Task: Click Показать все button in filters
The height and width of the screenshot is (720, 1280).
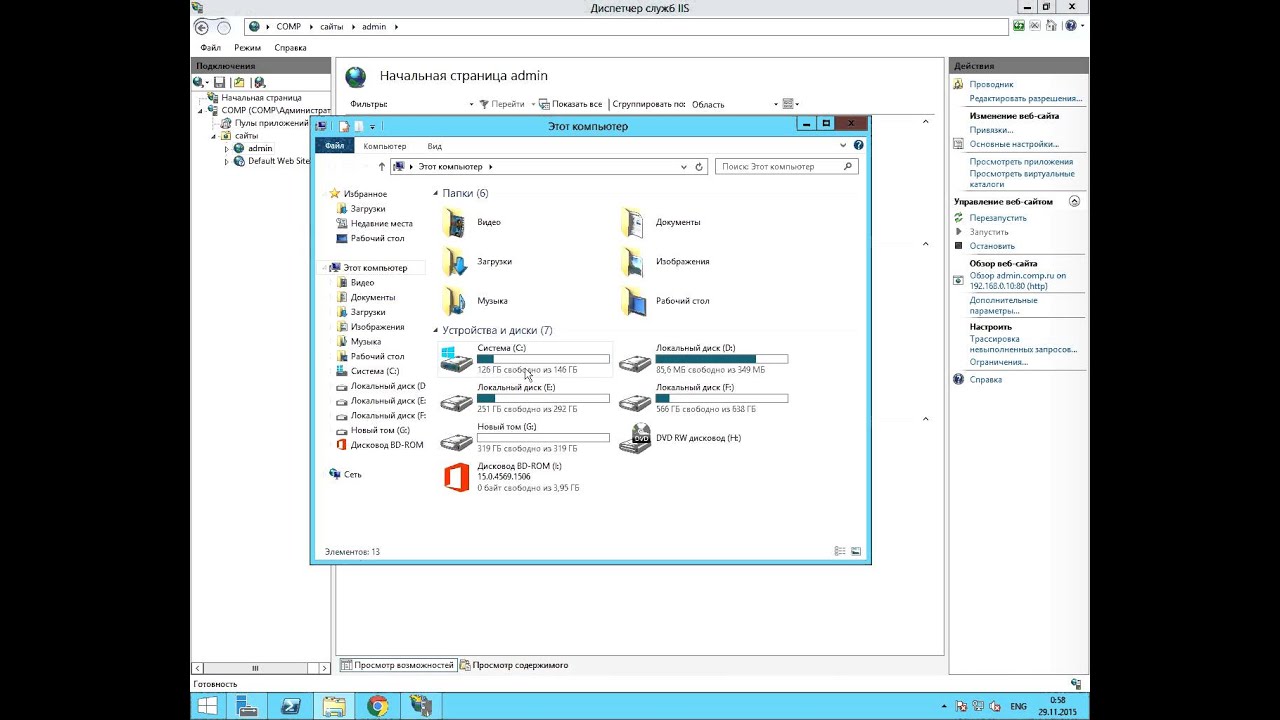Action: pyautogui.click(x=570, y=104)
